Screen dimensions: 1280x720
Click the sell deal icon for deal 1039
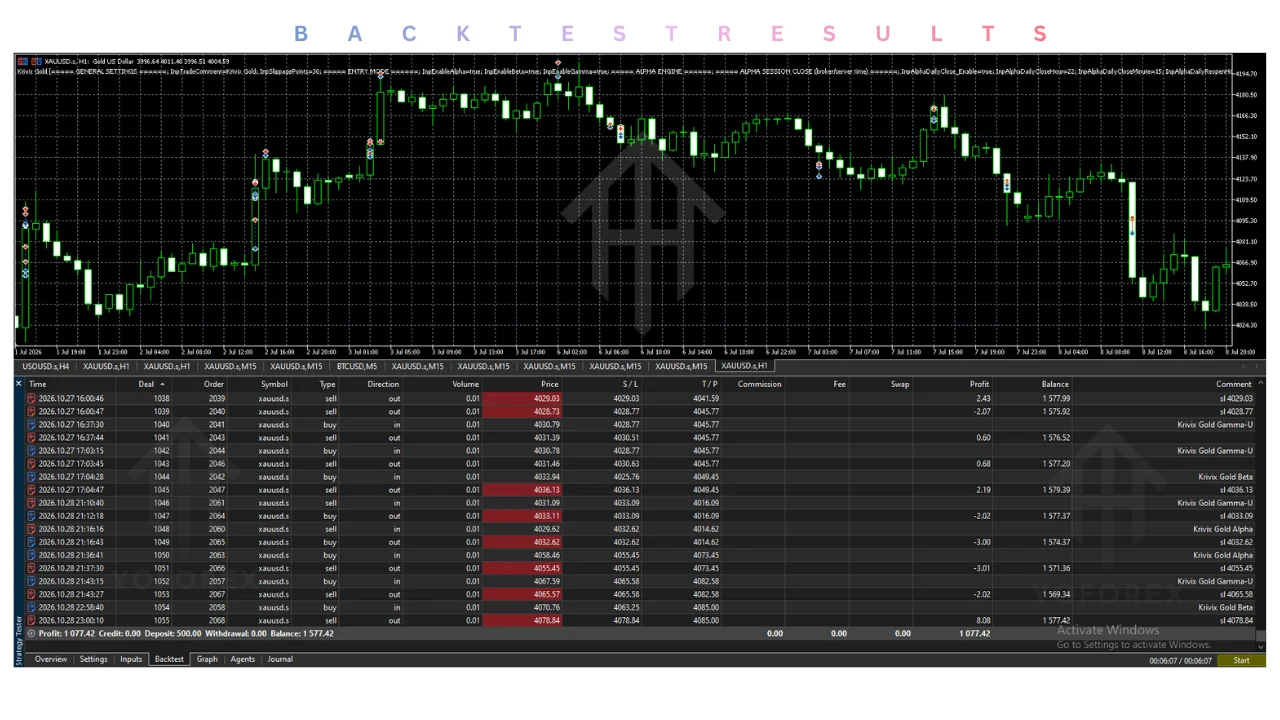[31, 411]
